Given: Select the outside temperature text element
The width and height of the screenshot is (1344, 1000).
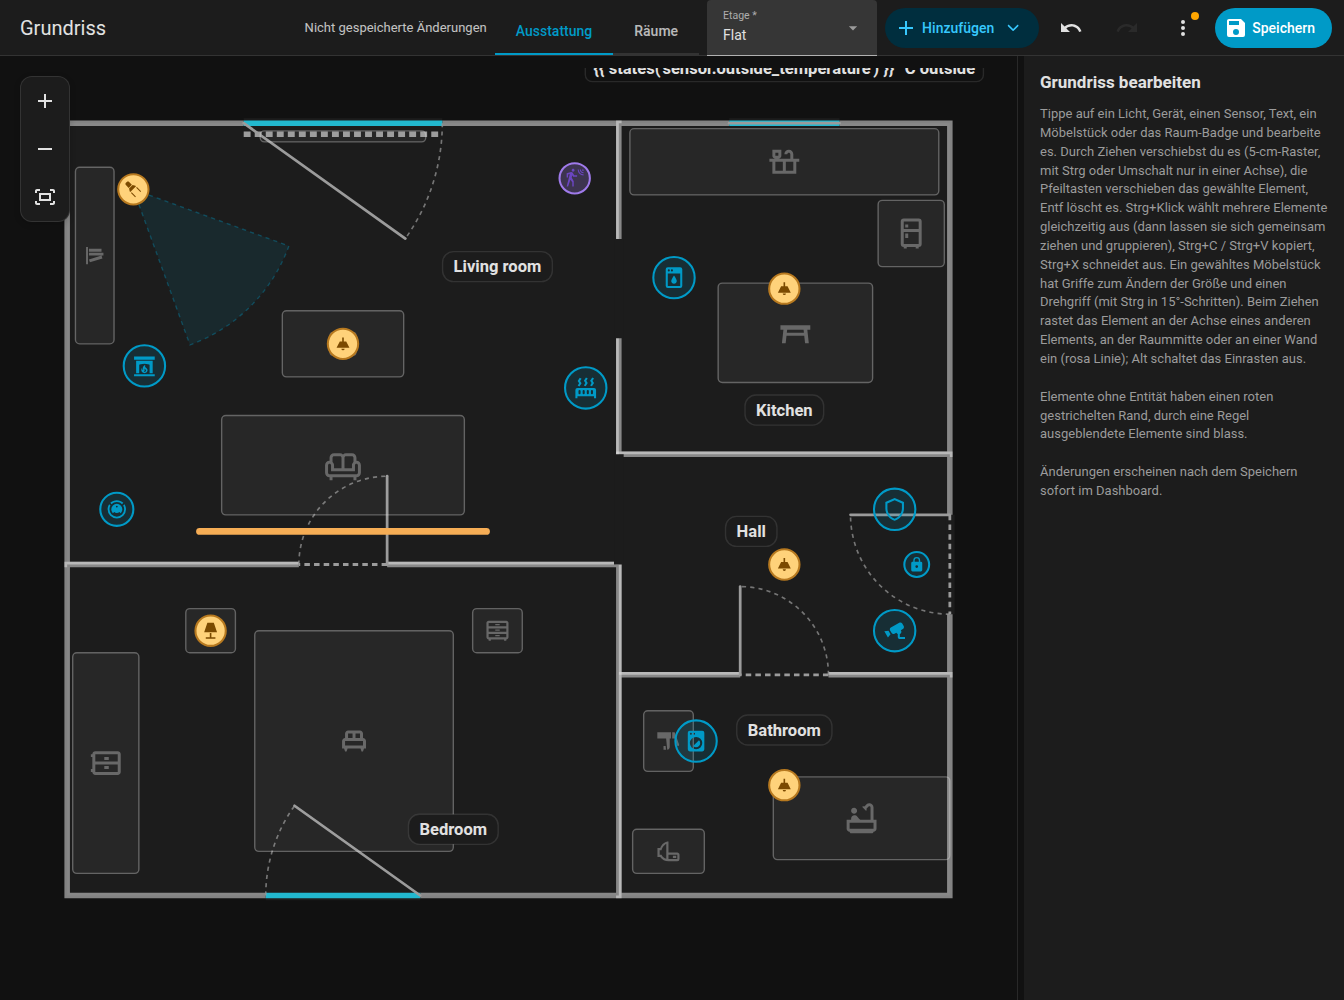Looking at the screenshot, I should click(784, 70).
